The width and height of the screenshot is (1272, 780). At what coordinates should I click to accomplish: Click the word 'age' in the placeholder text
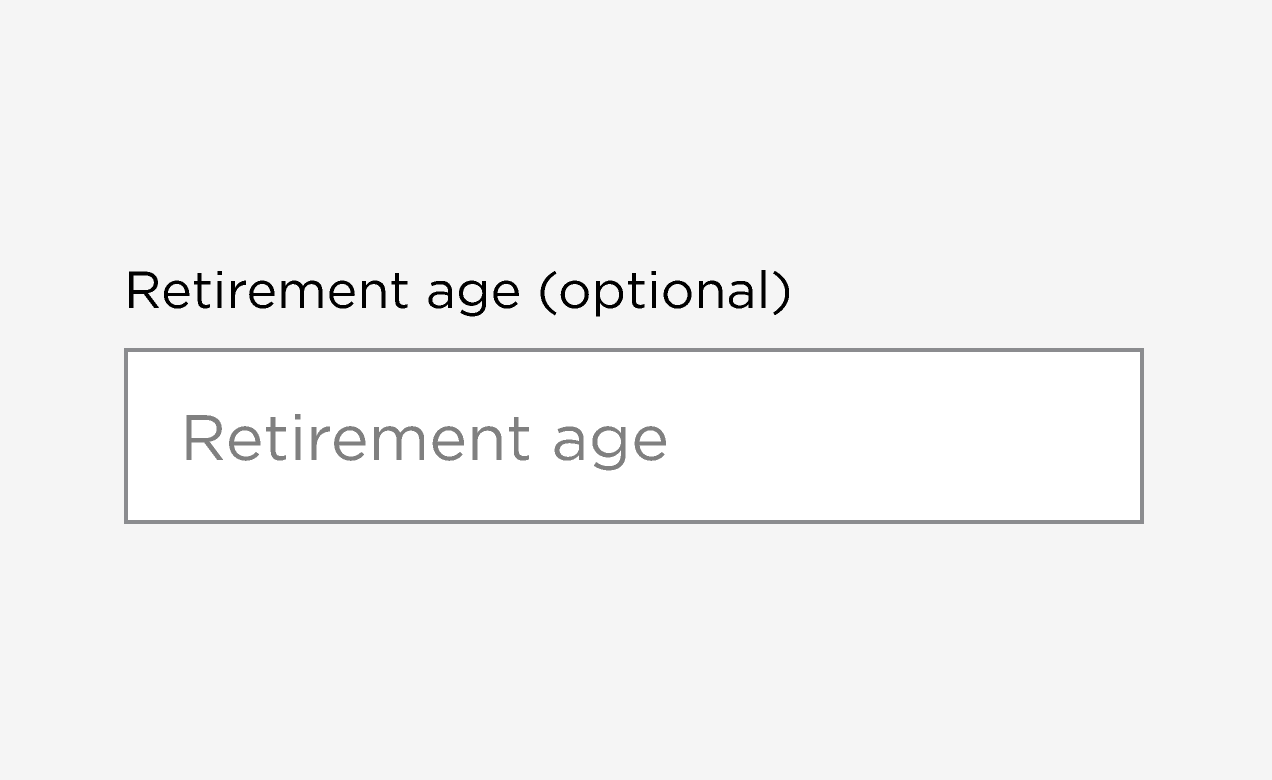coord(609,442)
